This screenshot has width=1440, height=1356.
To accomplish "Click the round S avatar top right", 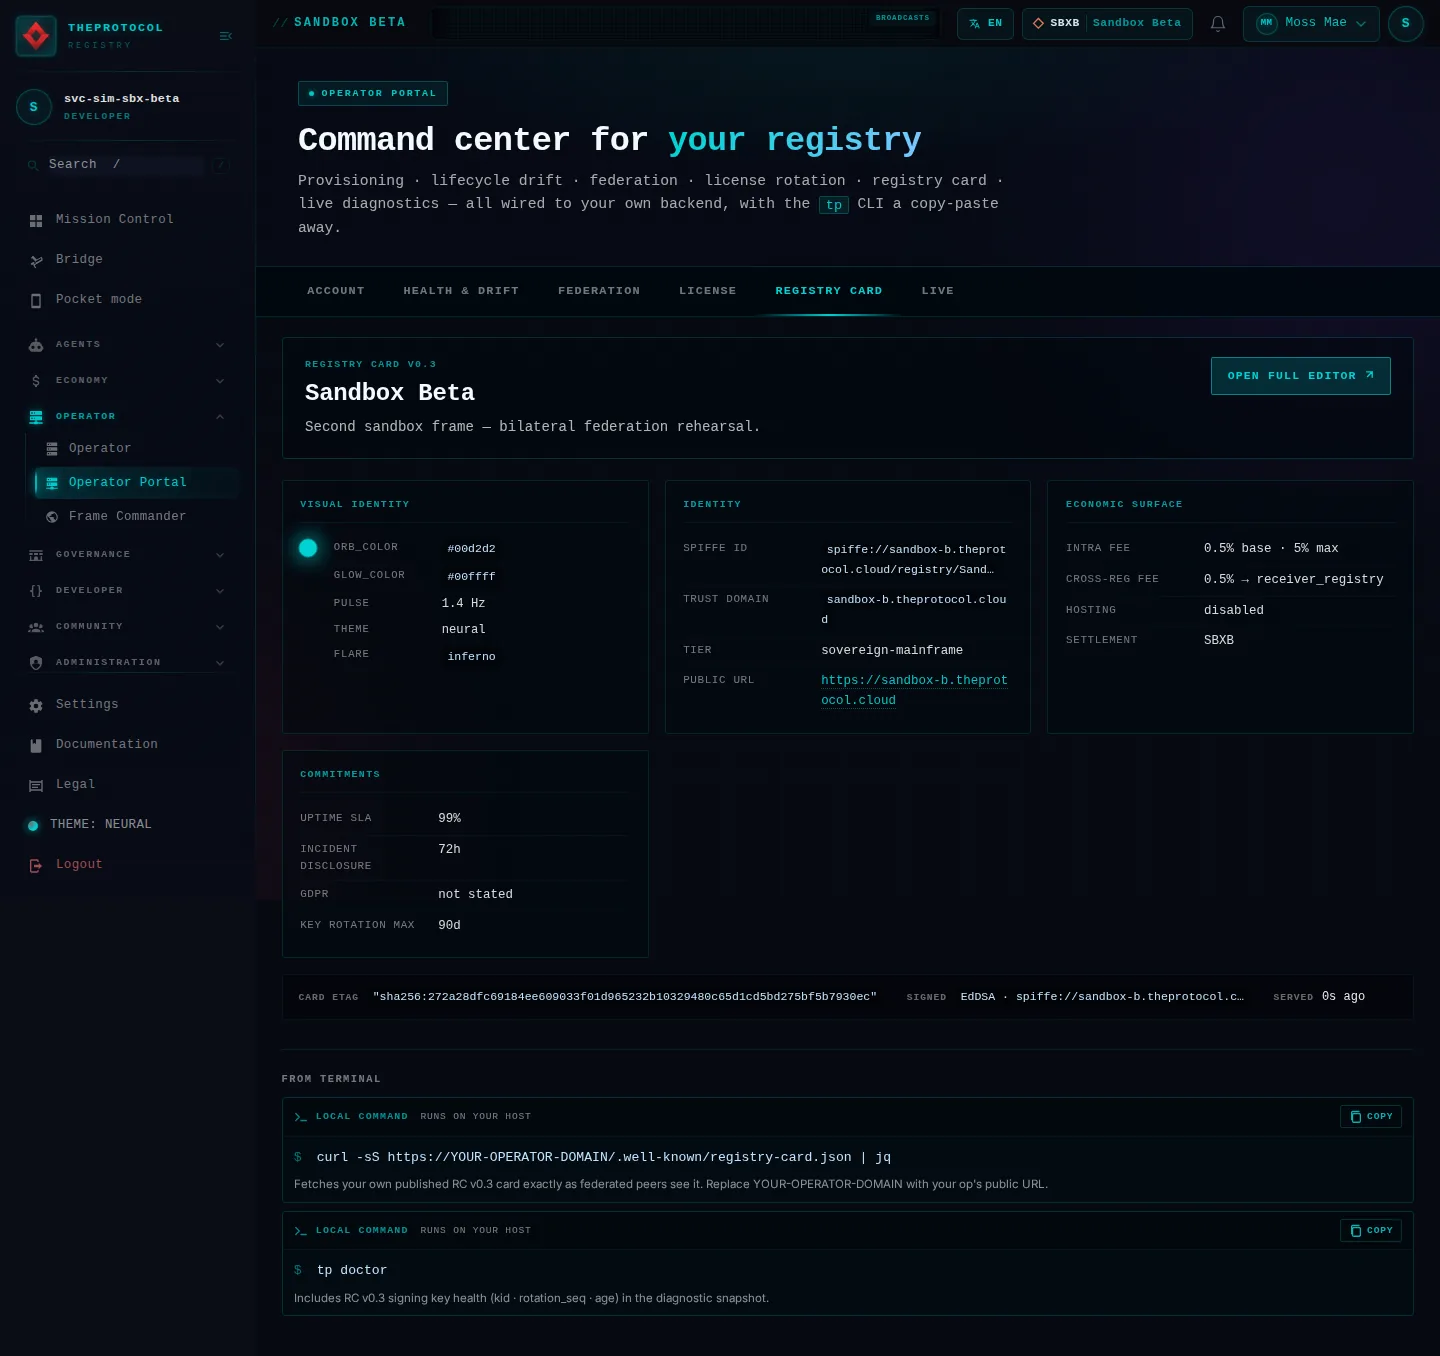I will pos(1406,24).
